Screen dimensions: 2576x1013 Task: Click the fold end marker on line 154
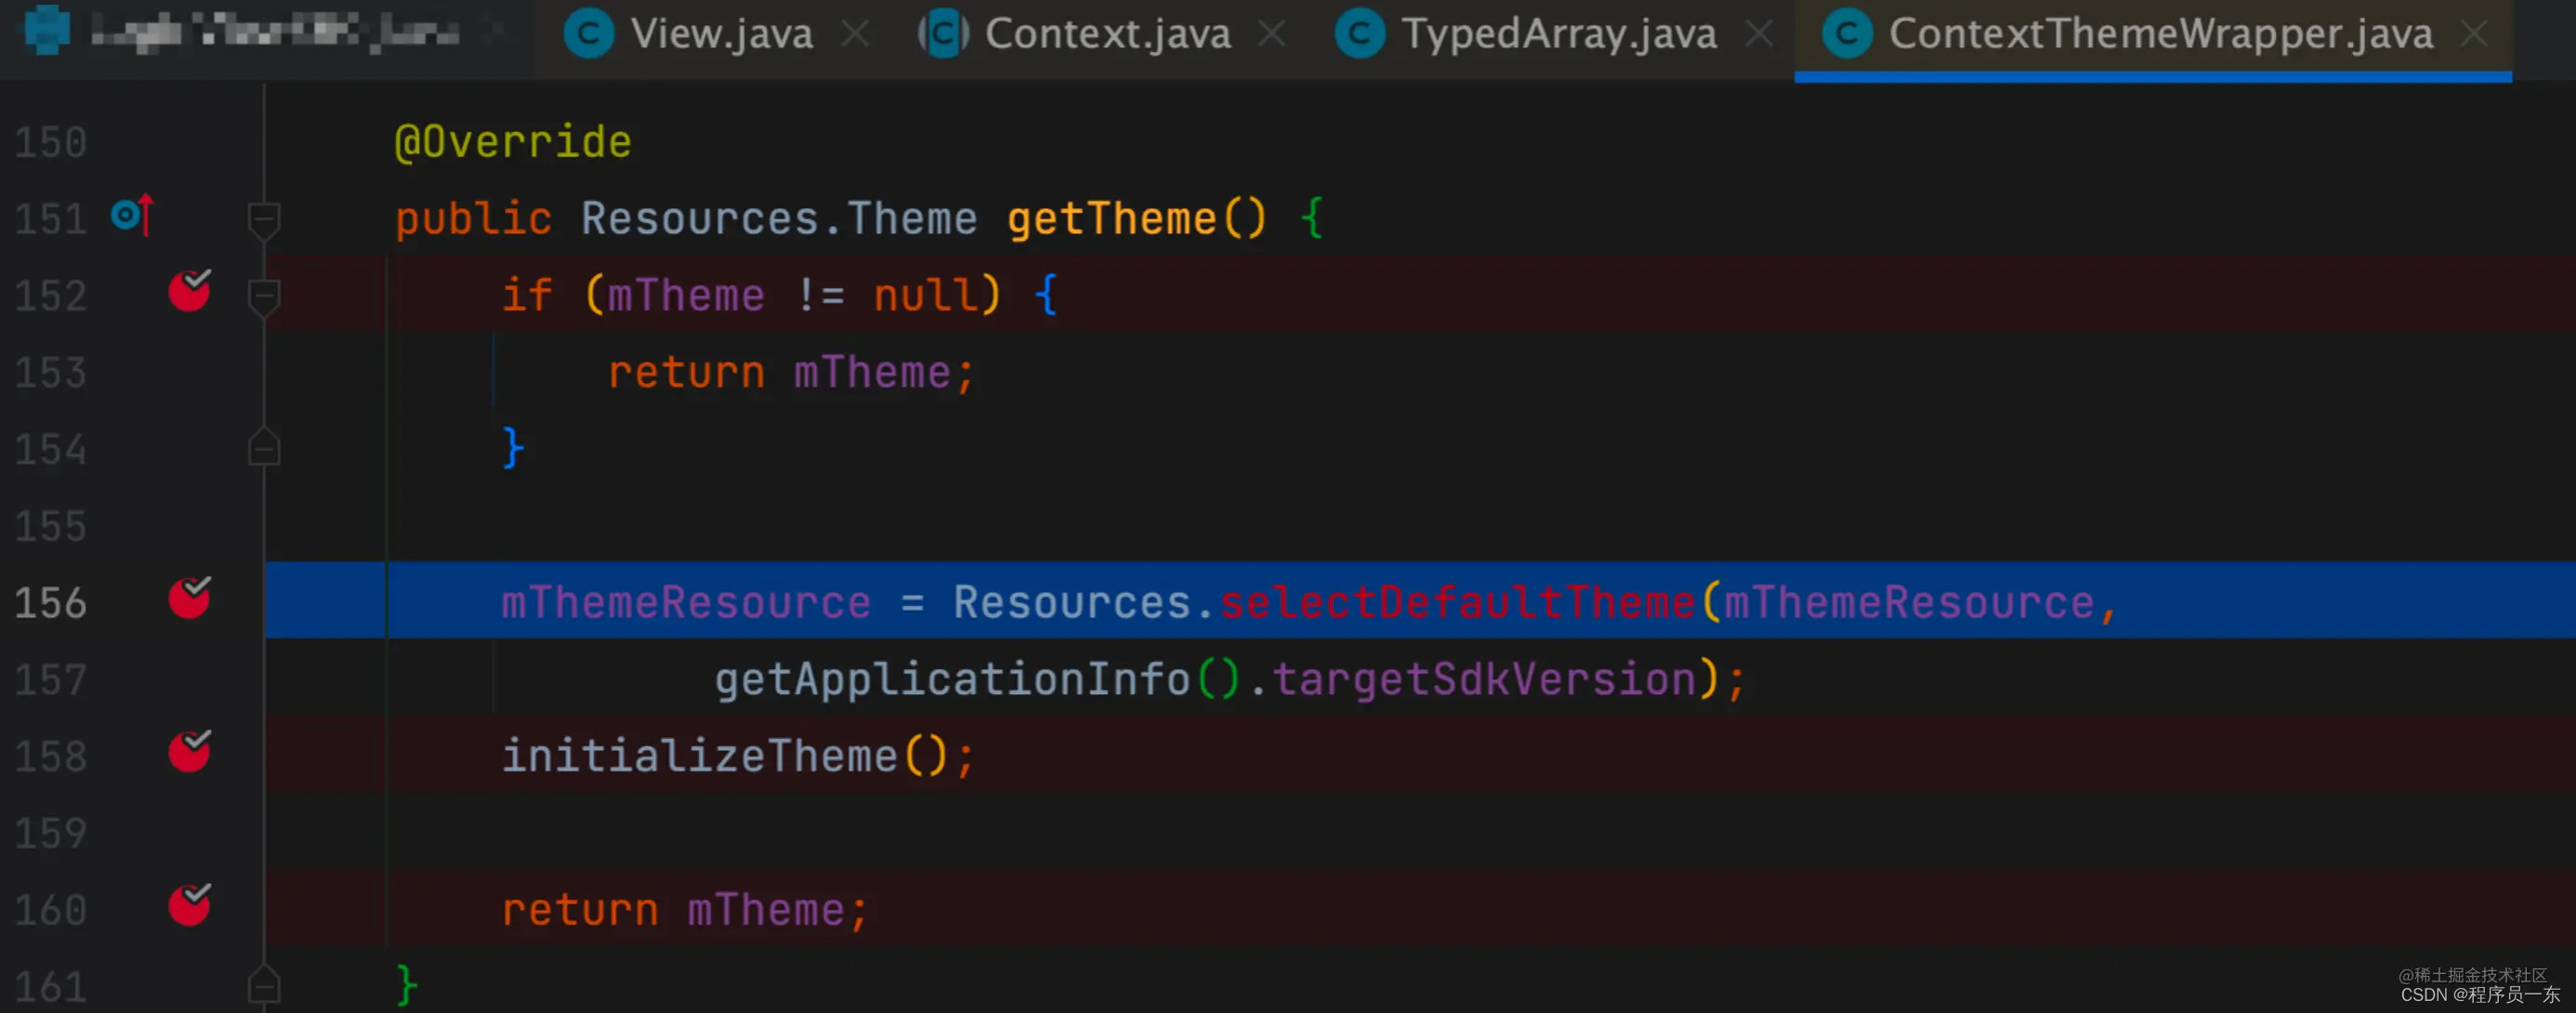[264, 449]
